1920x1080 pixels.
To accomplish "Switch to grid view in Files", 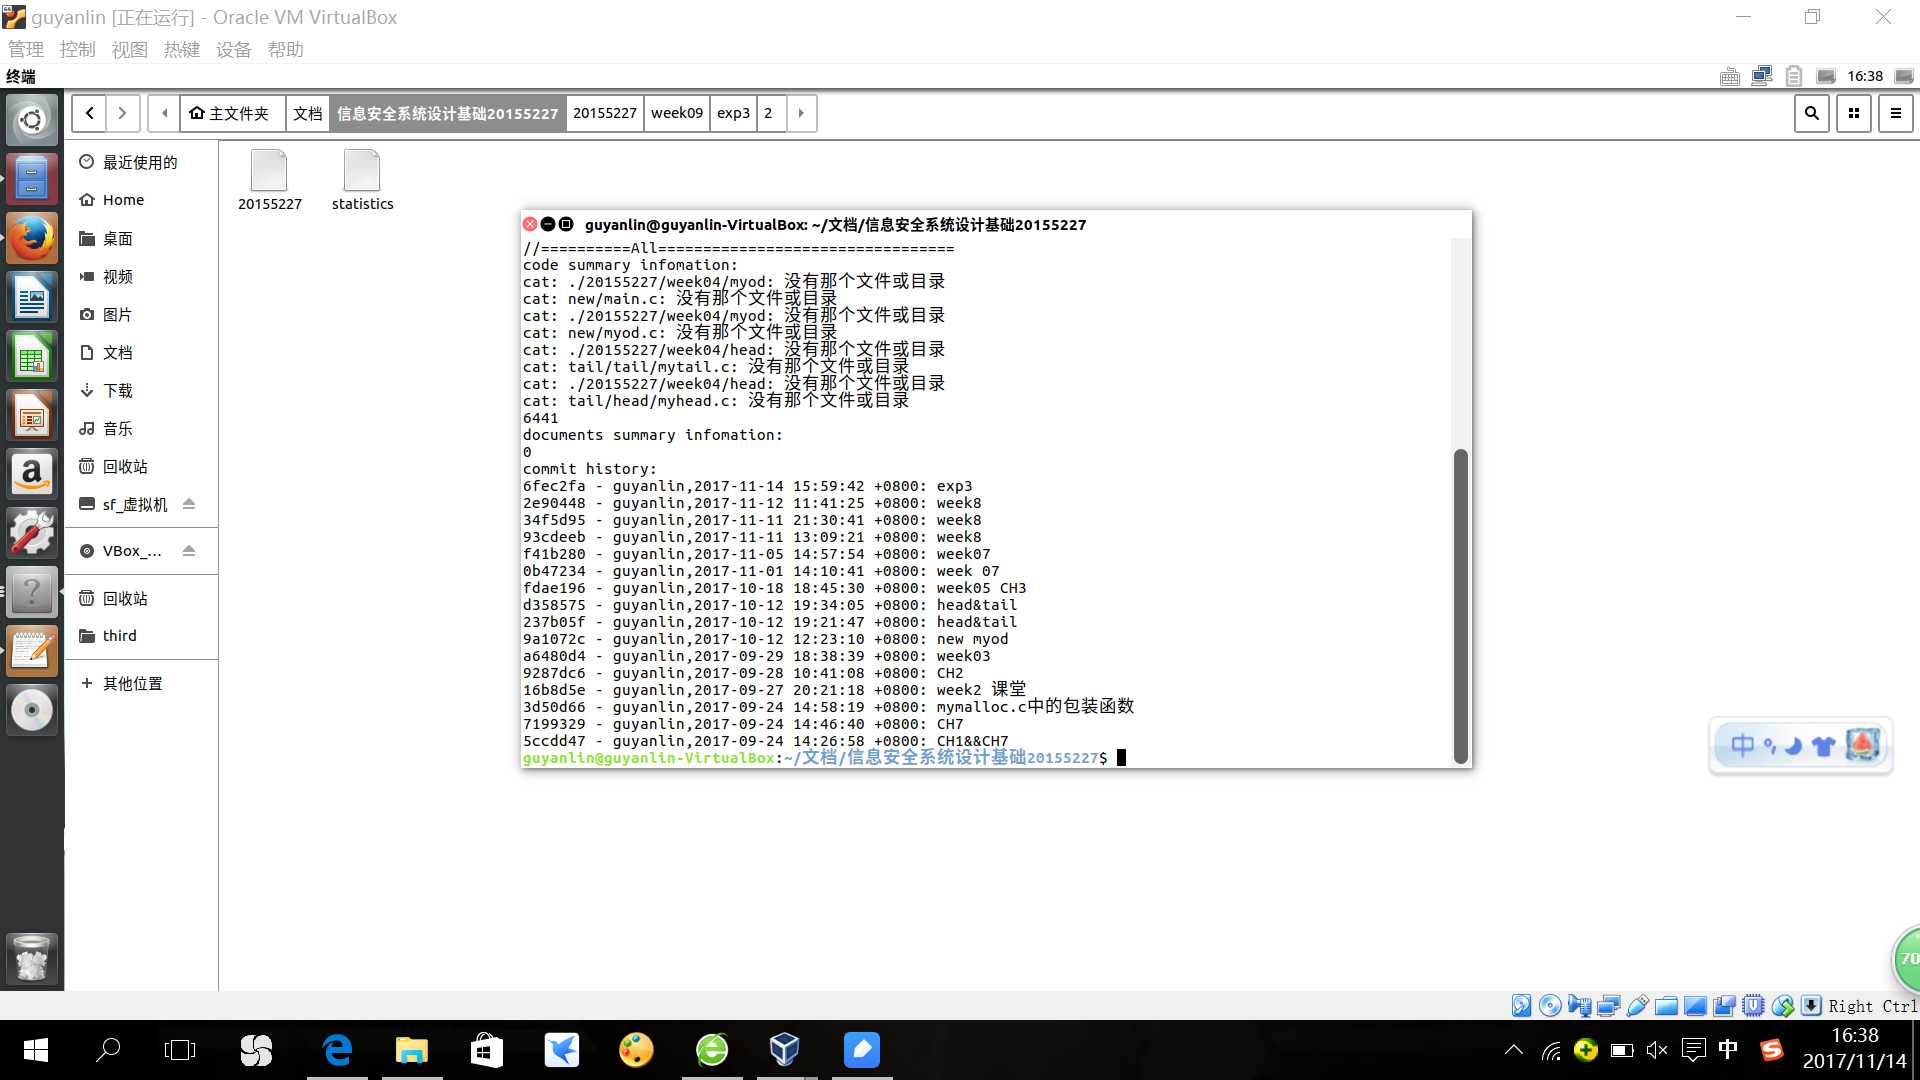I will coord(1853,113).
